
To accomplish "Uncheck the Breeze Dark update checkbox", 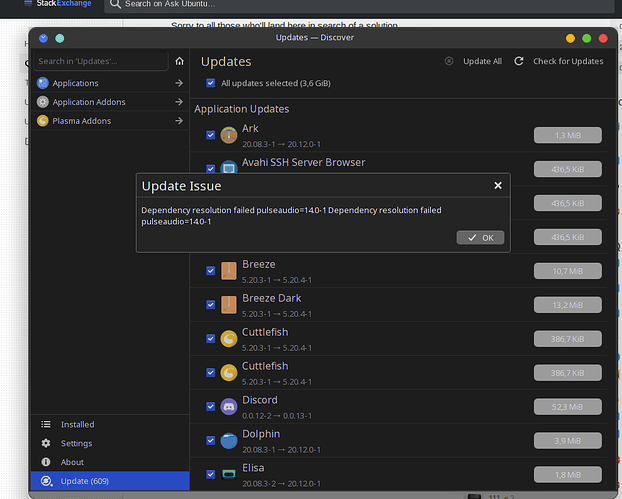I will (x=211, y=305).
